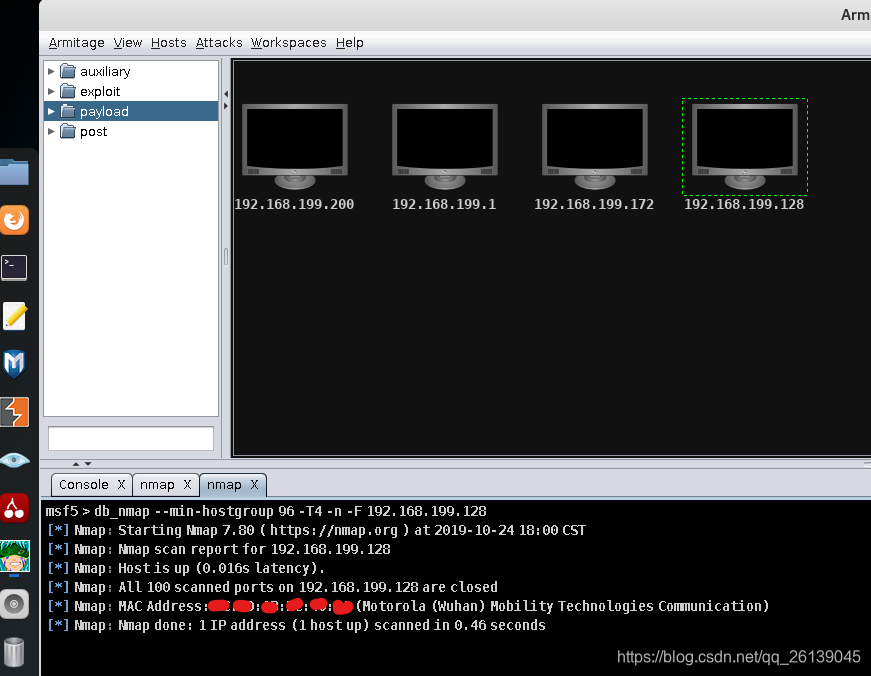This screenshot has height=676, width=871.
Task: Click the 192.168.199.1 host label
Action: [444, 204]
